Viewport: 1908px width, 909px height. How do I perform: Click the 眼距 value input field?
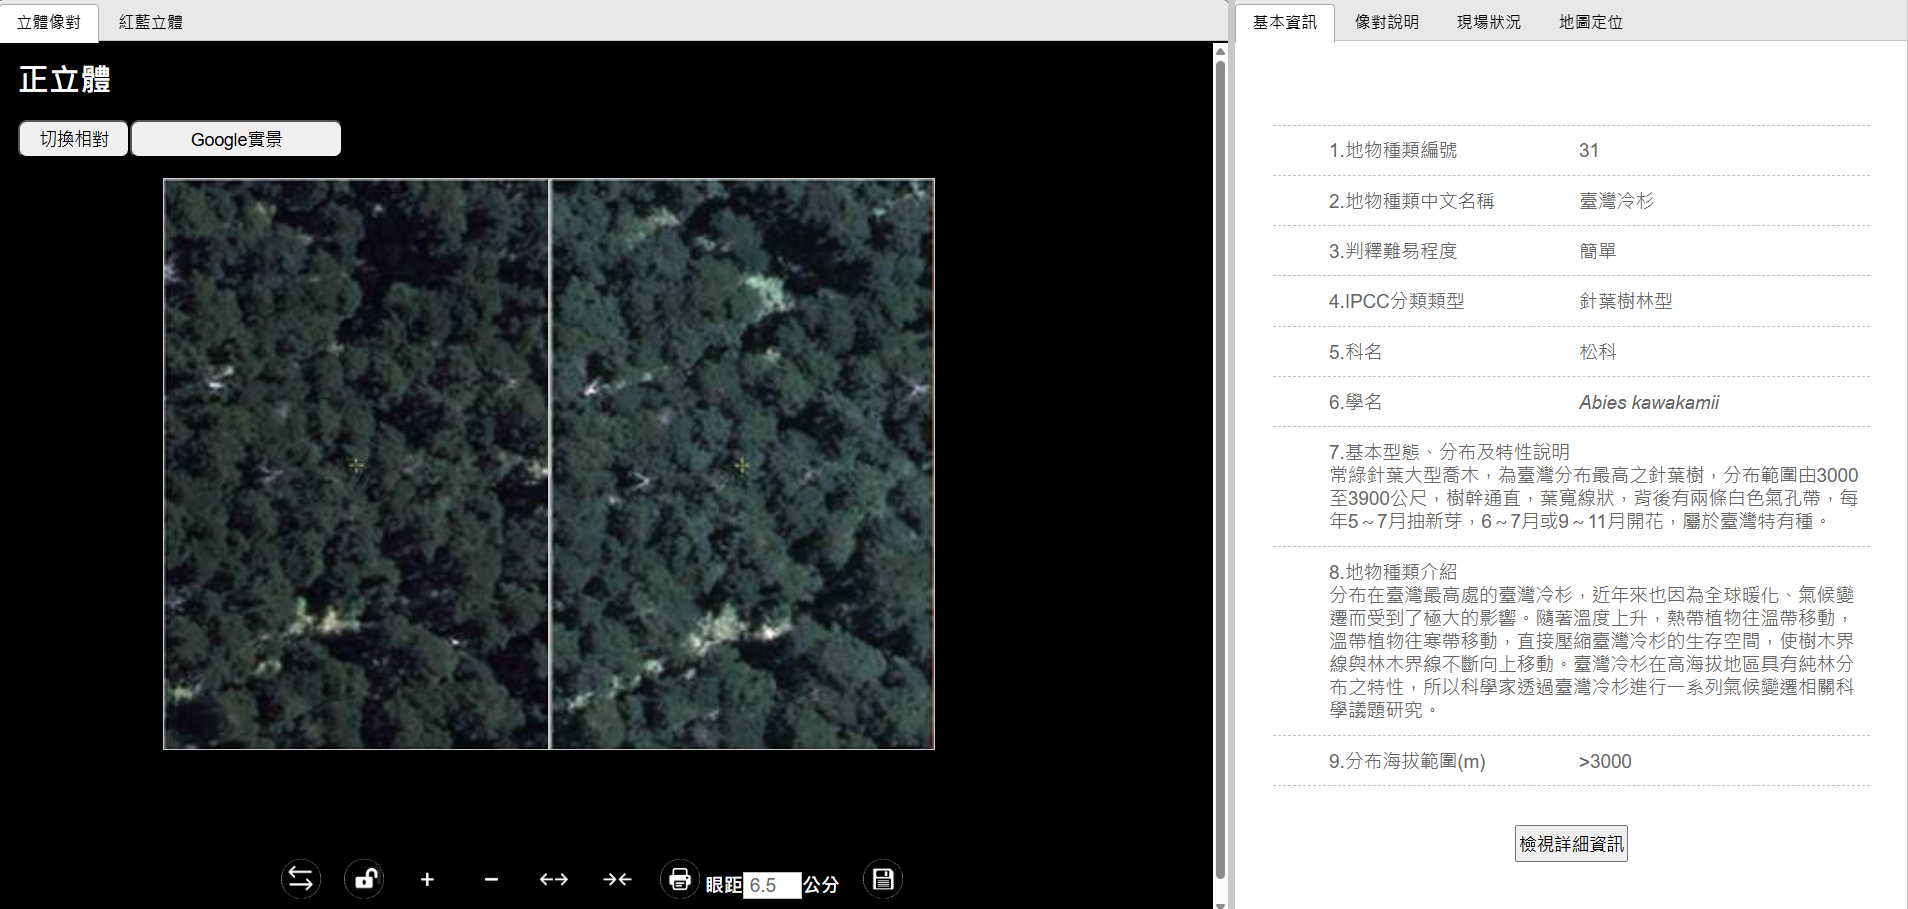click(x=770, y=886)
